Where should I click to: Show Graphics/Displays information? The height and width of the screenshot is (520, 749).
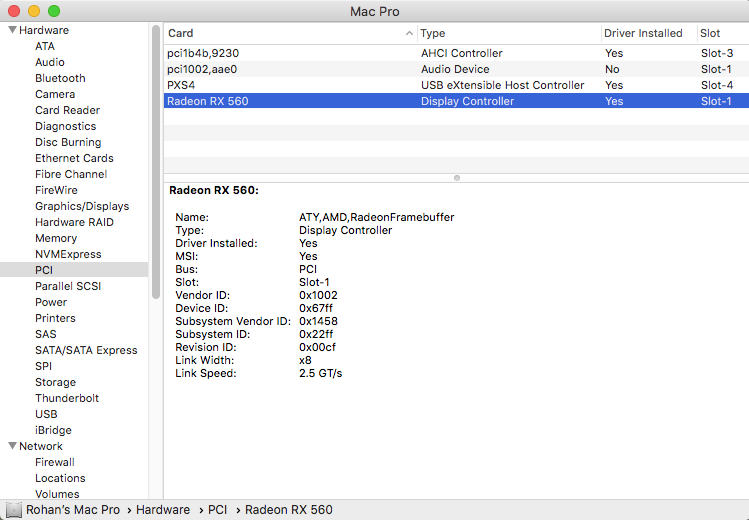[82, 206]
